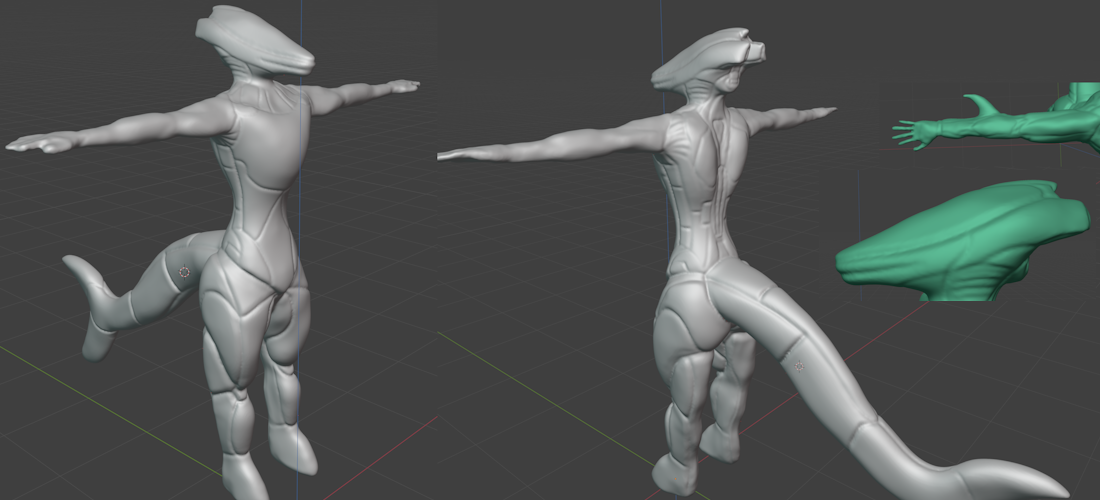Click the 3D cursor on the front-facing creature's tail
The image size is (1100, 500).
pyautogui.click(x=185, y=271)
